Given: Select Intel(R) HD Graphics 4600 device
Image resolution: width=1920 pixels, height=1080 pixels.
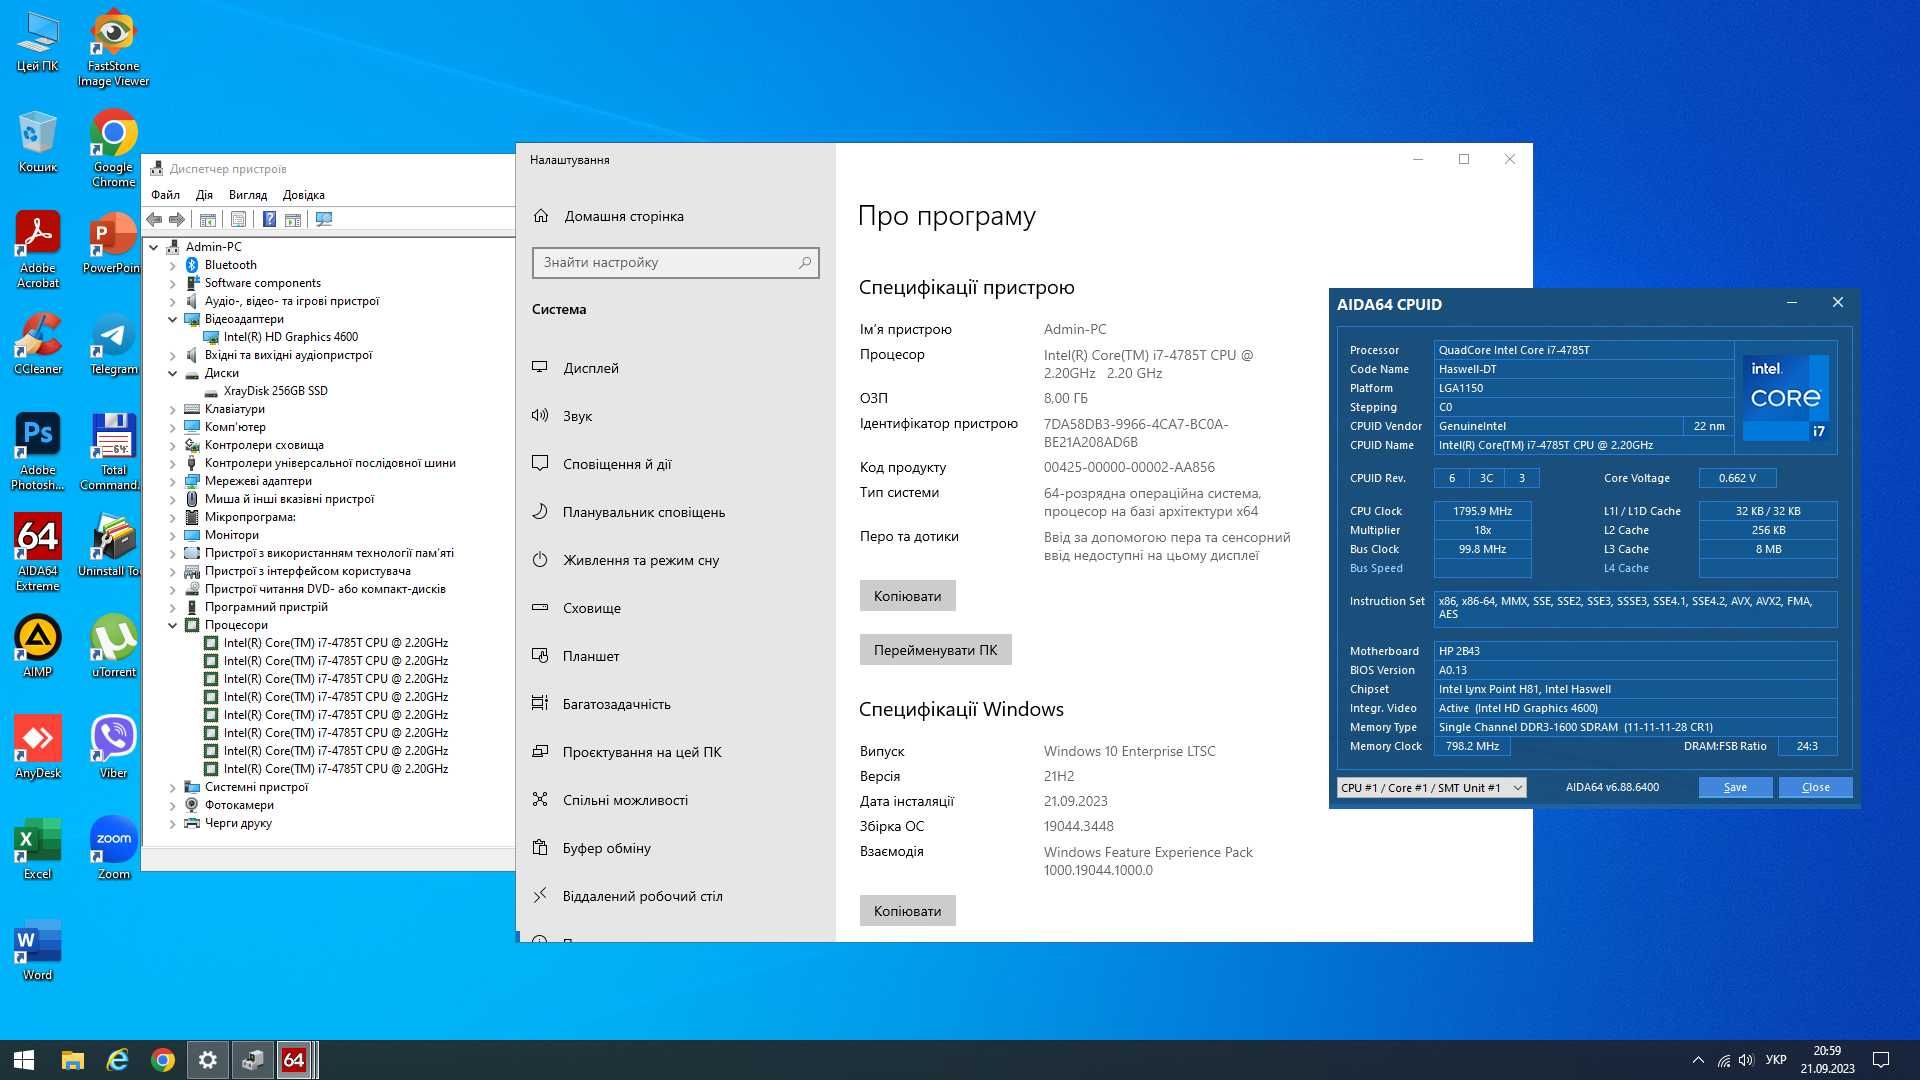Looking at the screenshot, I should click(290, 337).
